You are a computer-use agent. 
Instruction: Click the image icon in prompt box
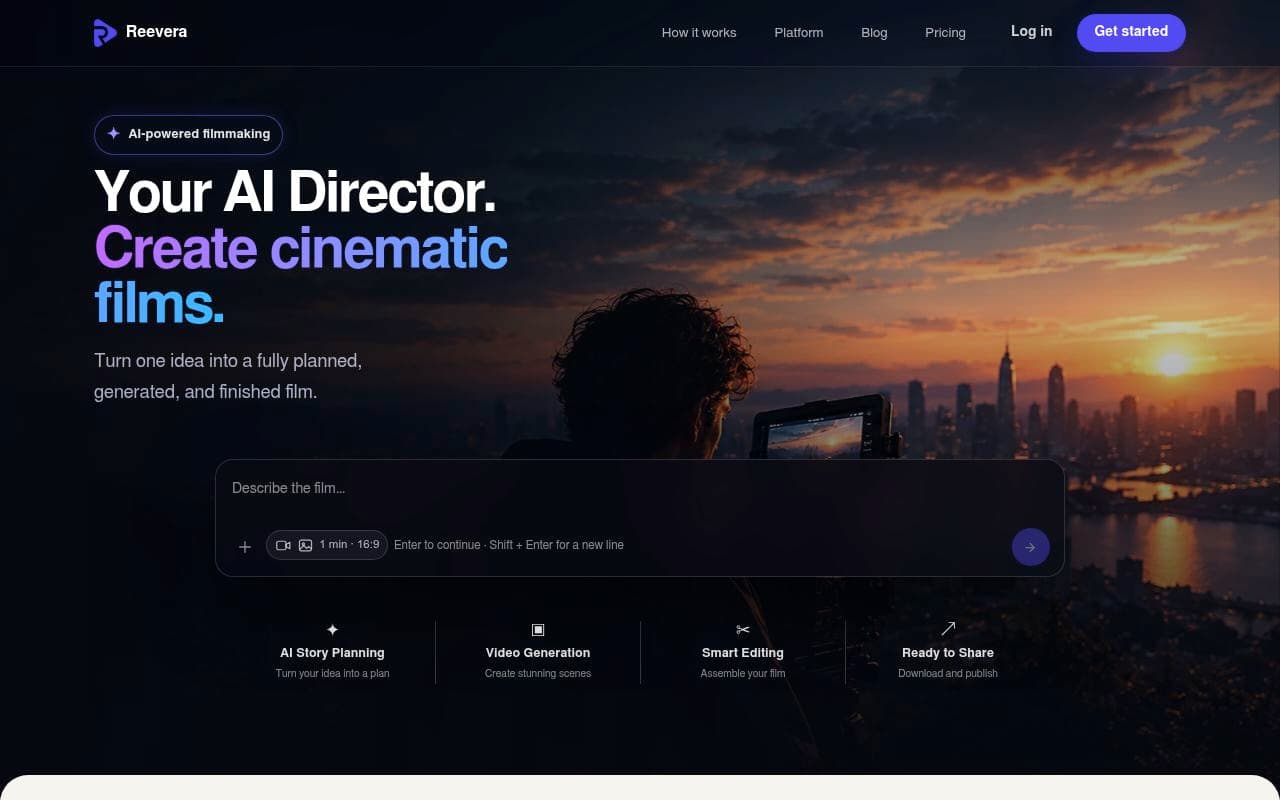[x=306, y=545]
